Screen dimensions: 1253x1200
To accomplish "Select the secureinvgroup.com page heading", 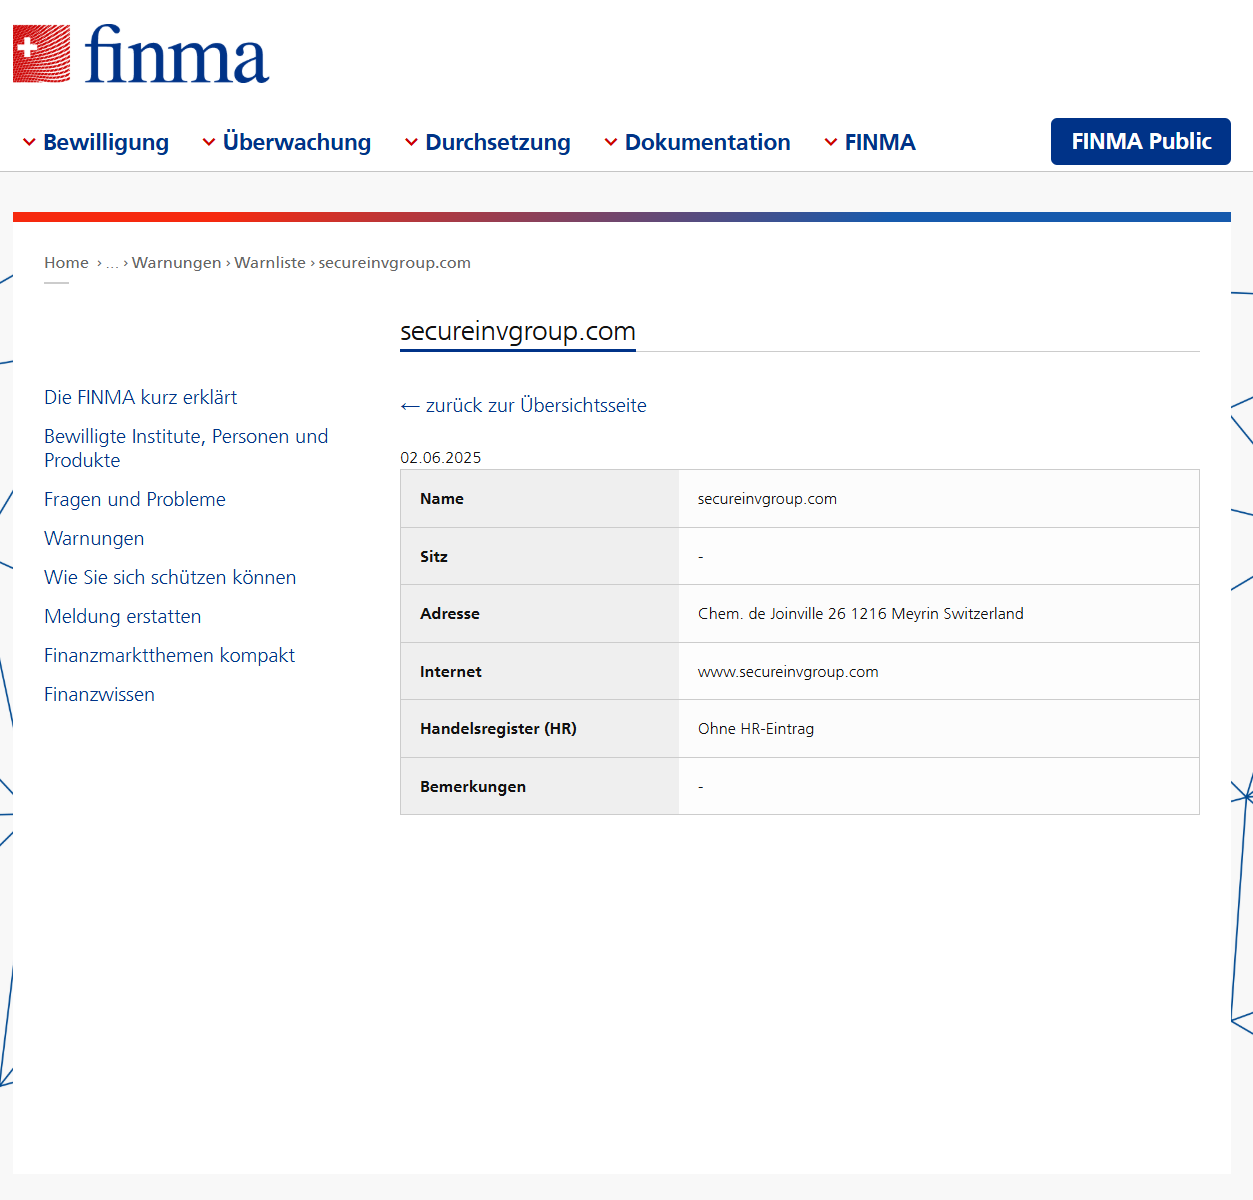I will tap(518, 331).
